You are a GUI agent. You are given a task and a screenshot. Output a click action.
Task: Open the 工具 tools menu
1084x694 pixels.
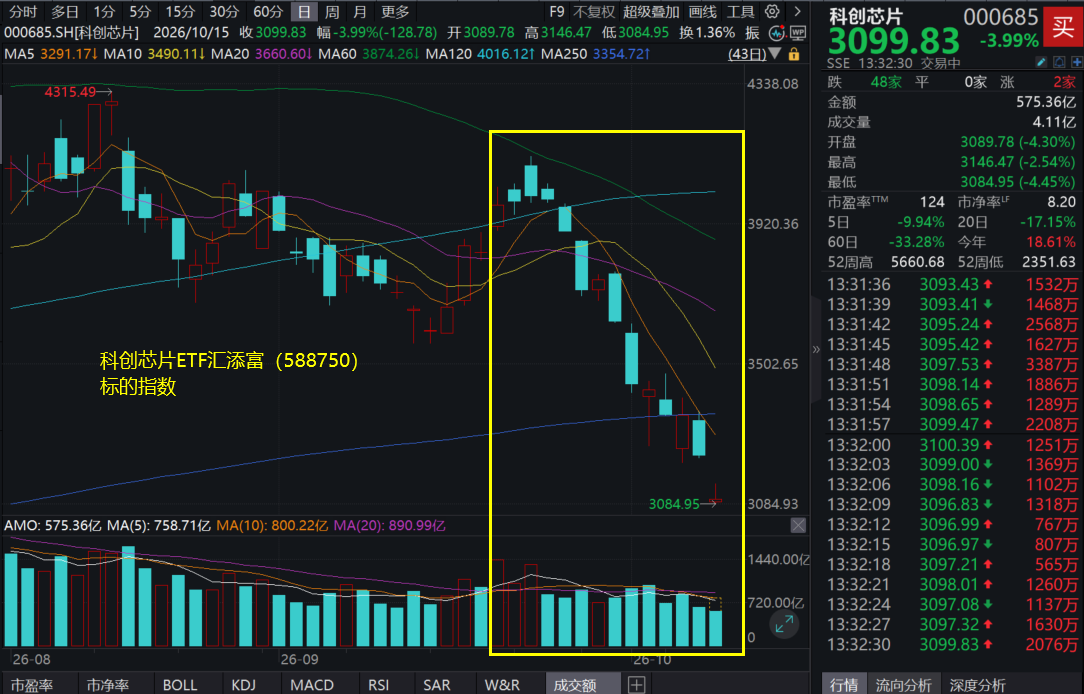pyautogui.click(x=740, y=12)
